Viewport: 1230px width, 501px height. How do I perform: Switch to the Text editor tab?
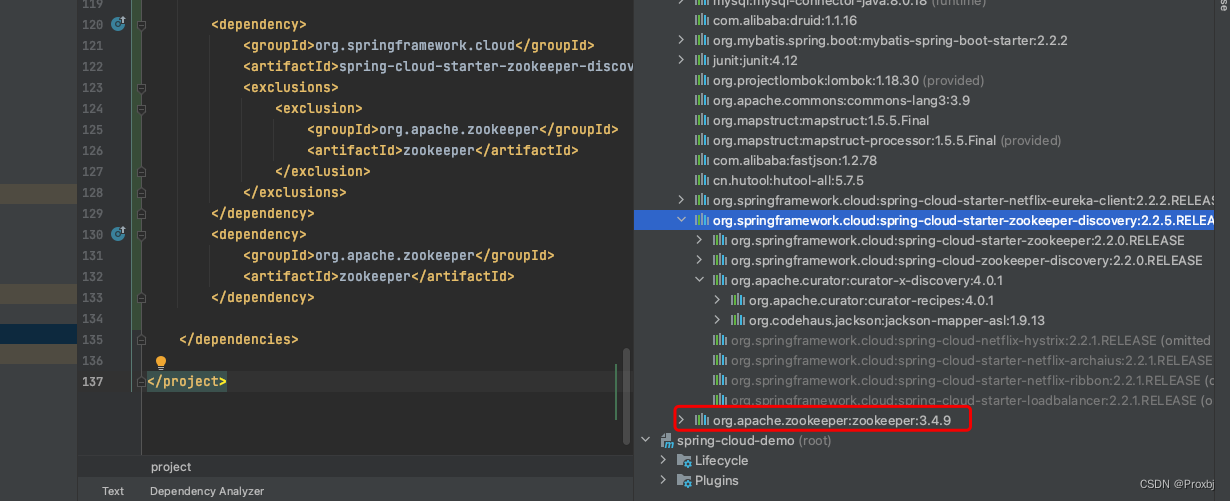click(x=113, y=491)
